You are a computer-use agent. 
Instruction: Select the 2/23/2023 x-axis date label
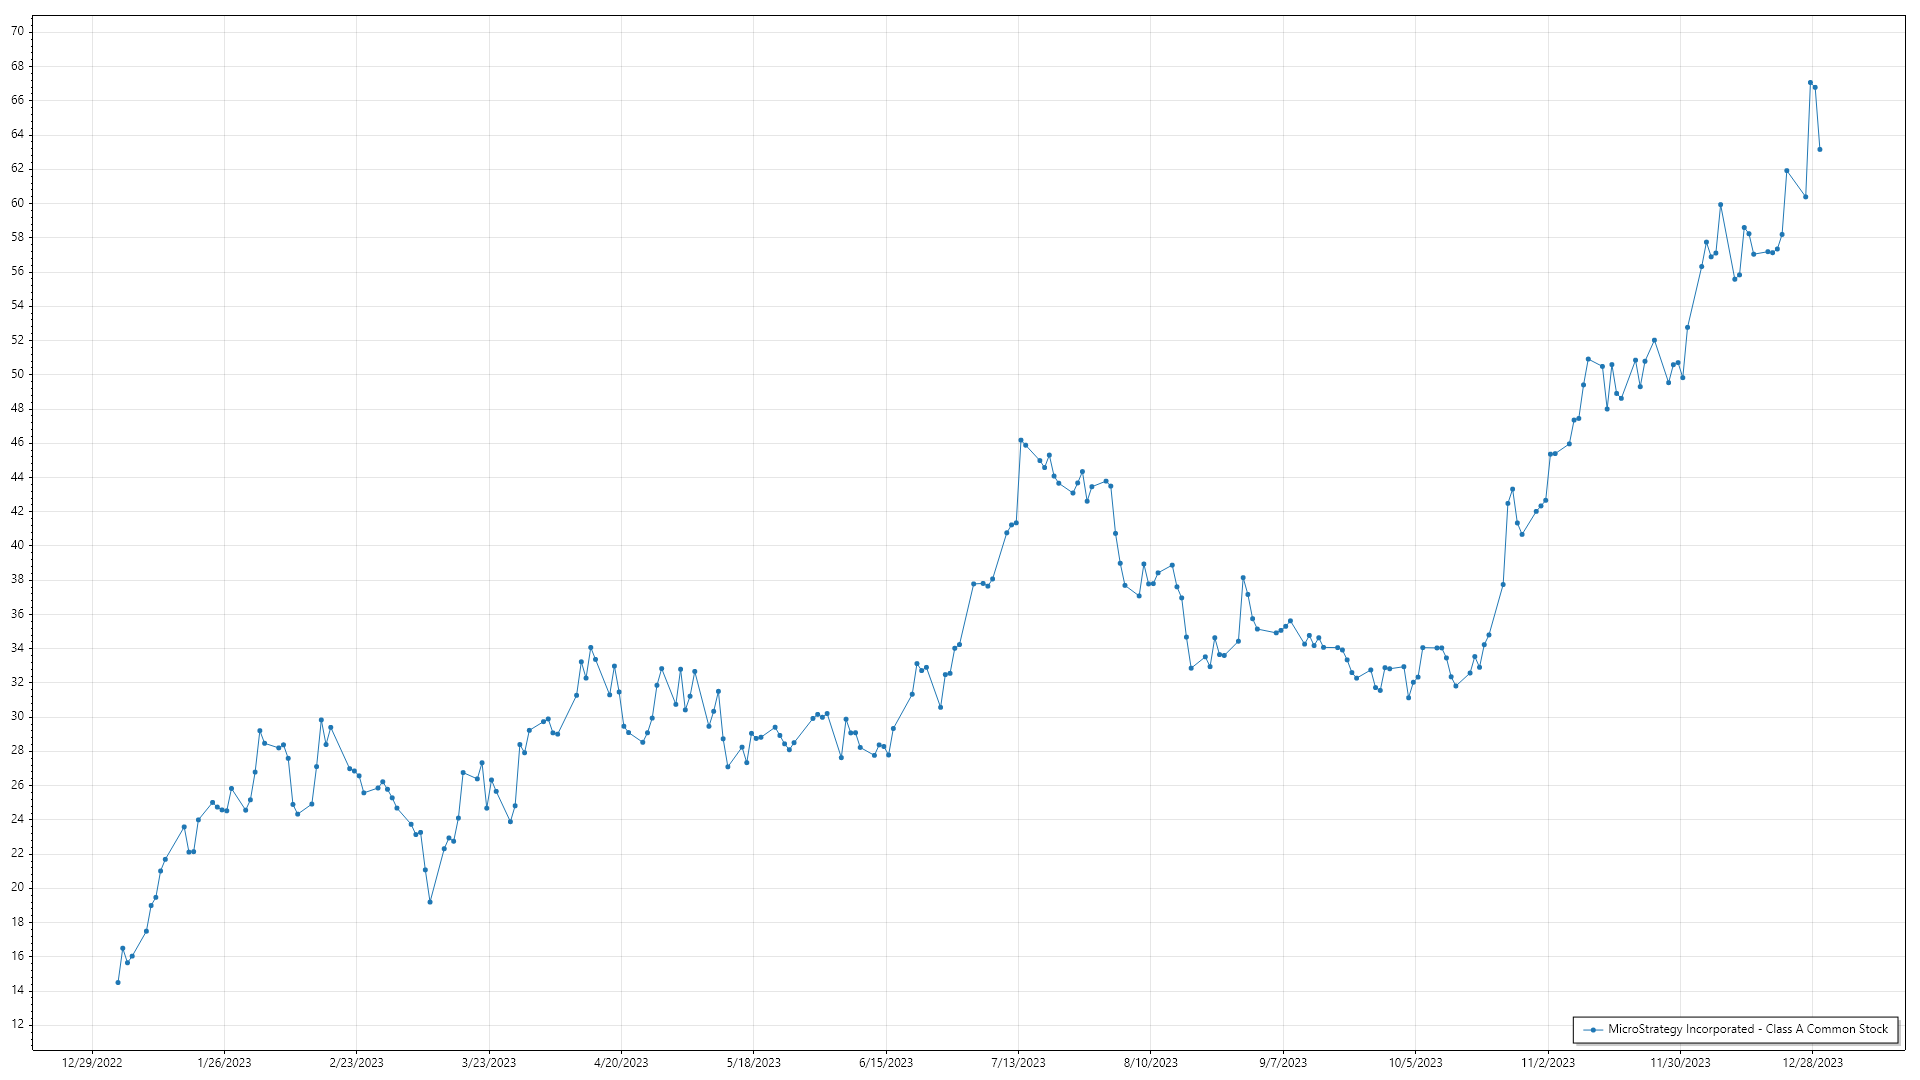[356, 1063]
